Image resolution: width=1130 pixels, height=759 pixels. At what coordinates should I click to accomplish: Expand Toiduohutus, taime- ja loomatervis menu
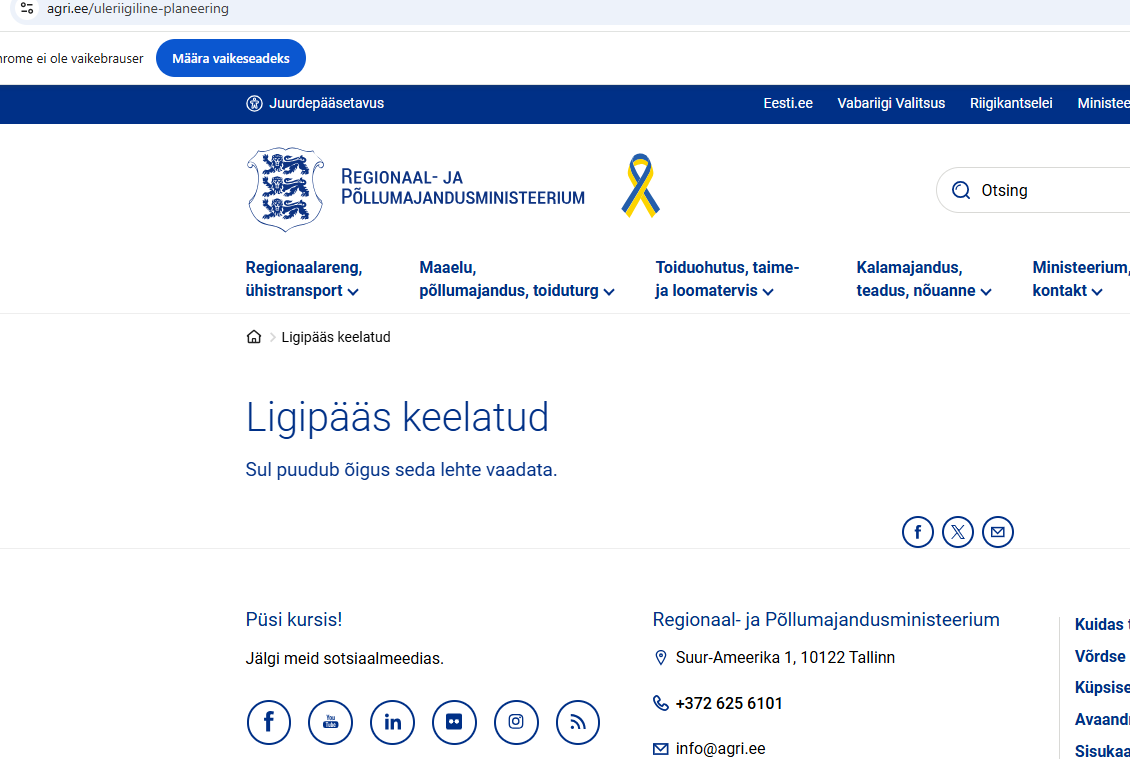click(727, 280)
